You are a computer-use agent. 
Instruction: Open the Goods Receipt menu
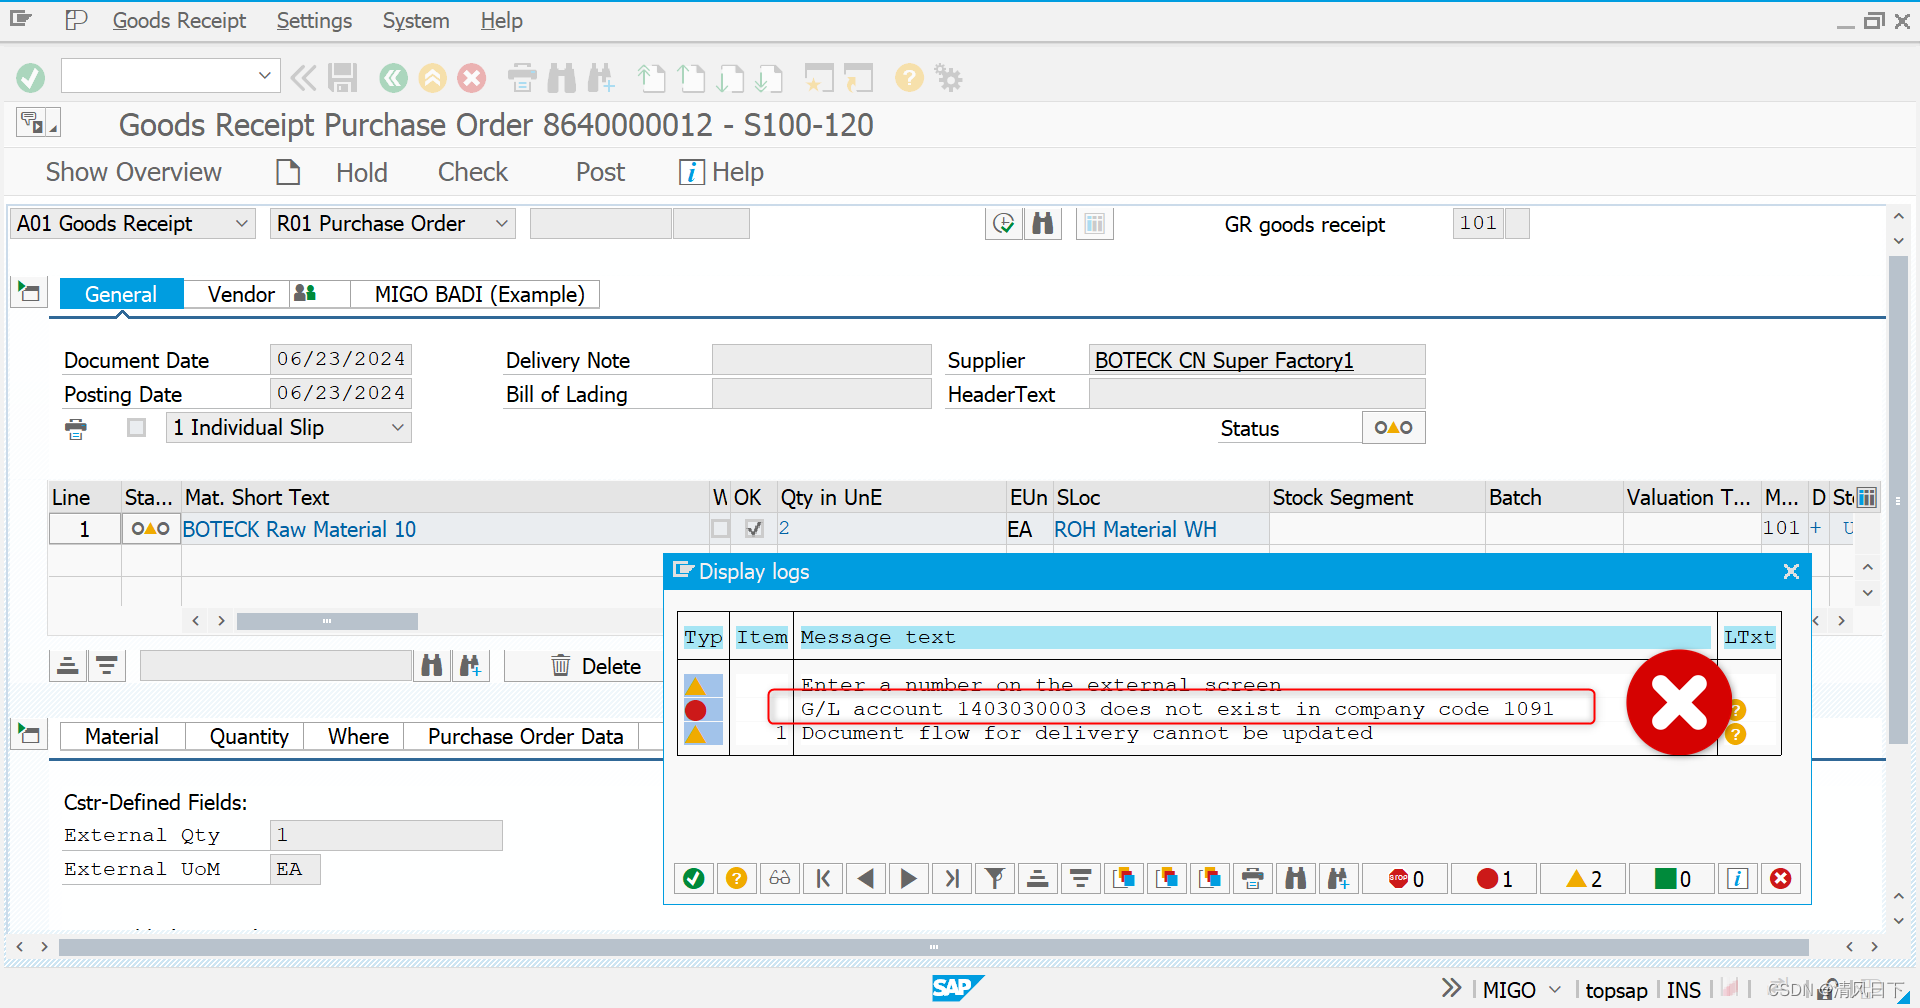click(x=179, y=21)
